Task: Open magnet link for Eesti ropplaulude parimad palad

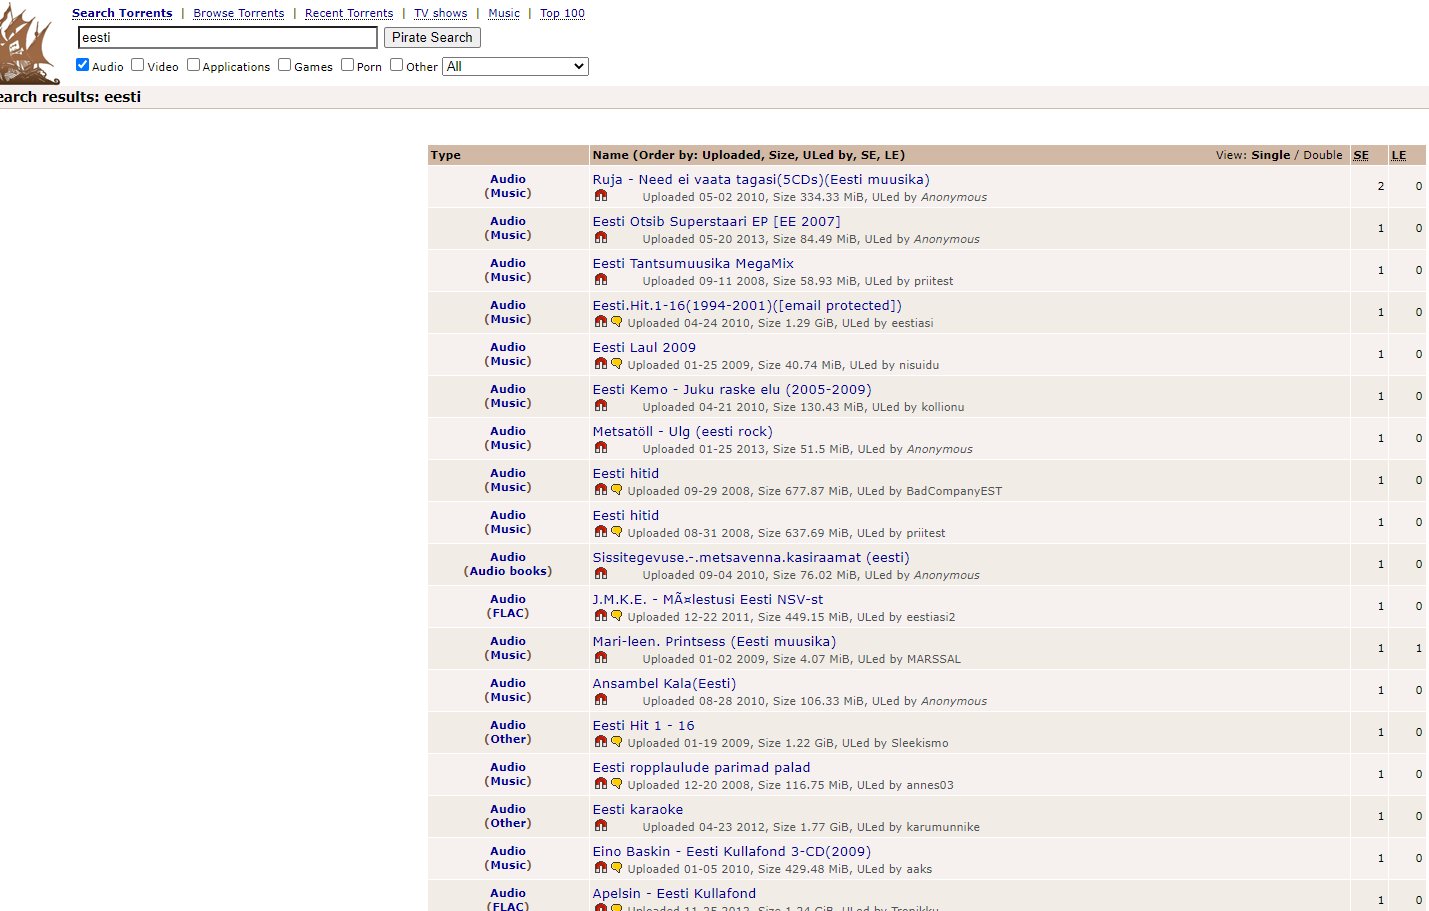Action: coord(601,784)
